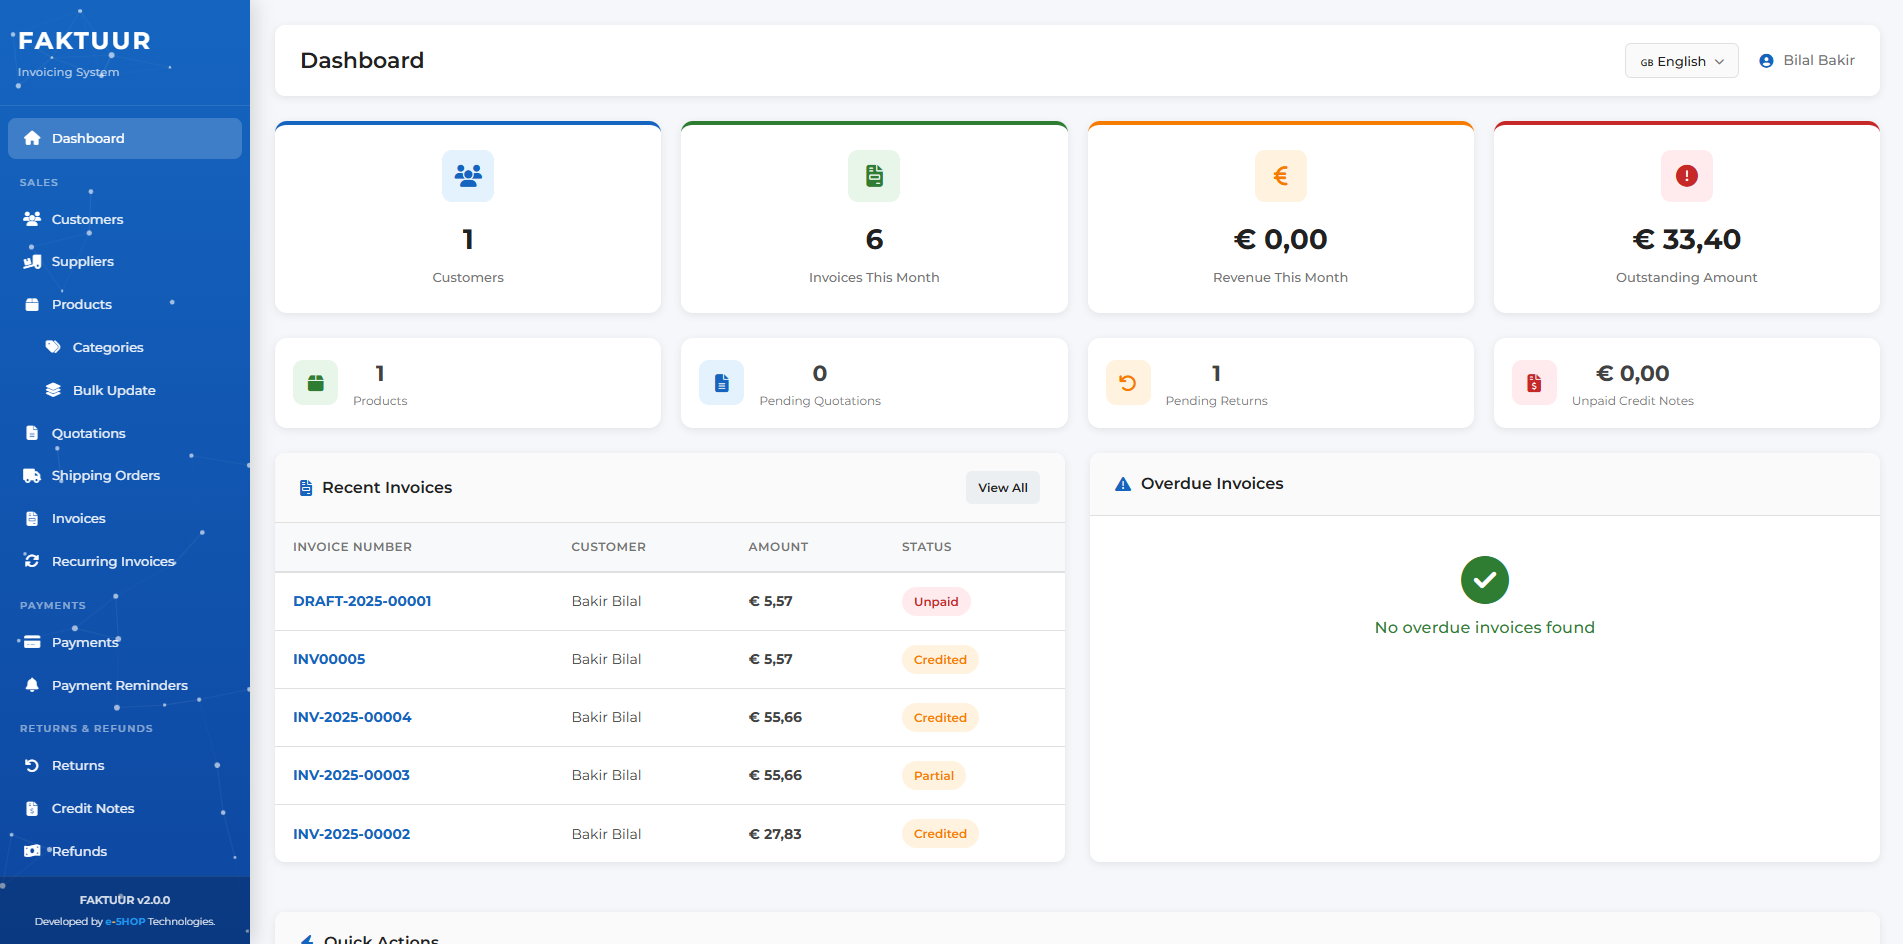Expand the Products sidebar section
Viewport: 1903px width, 944px height.
pyautogui.click(x=82, y=304)
